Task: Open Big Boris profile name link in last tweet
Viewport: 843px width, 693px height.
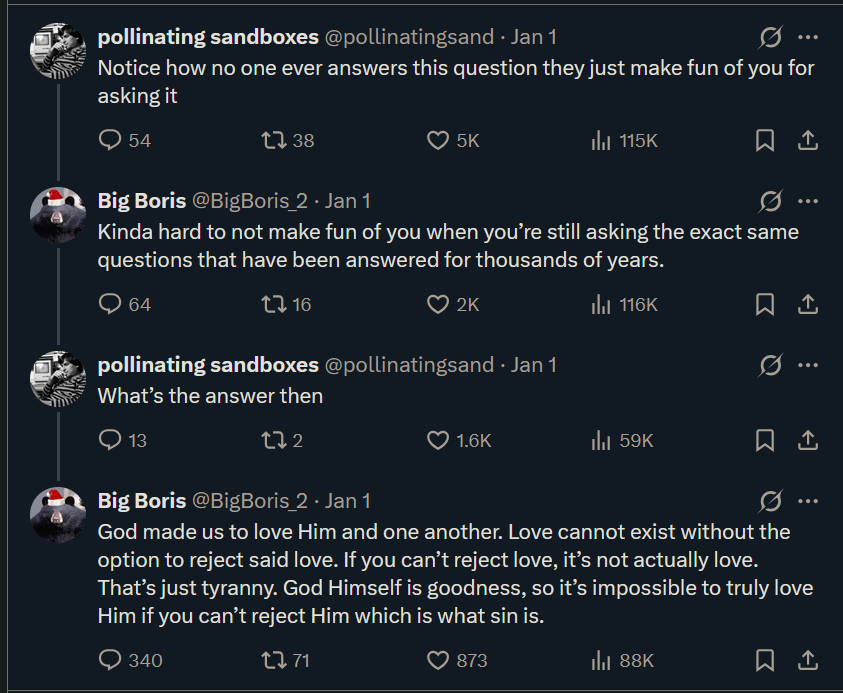Action: 141,500
